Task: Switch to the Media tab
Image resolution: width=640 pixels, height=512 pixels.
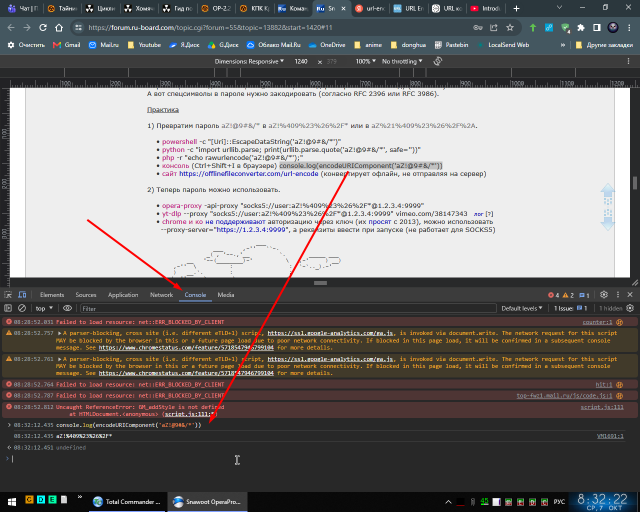Action: coord(226,295)
